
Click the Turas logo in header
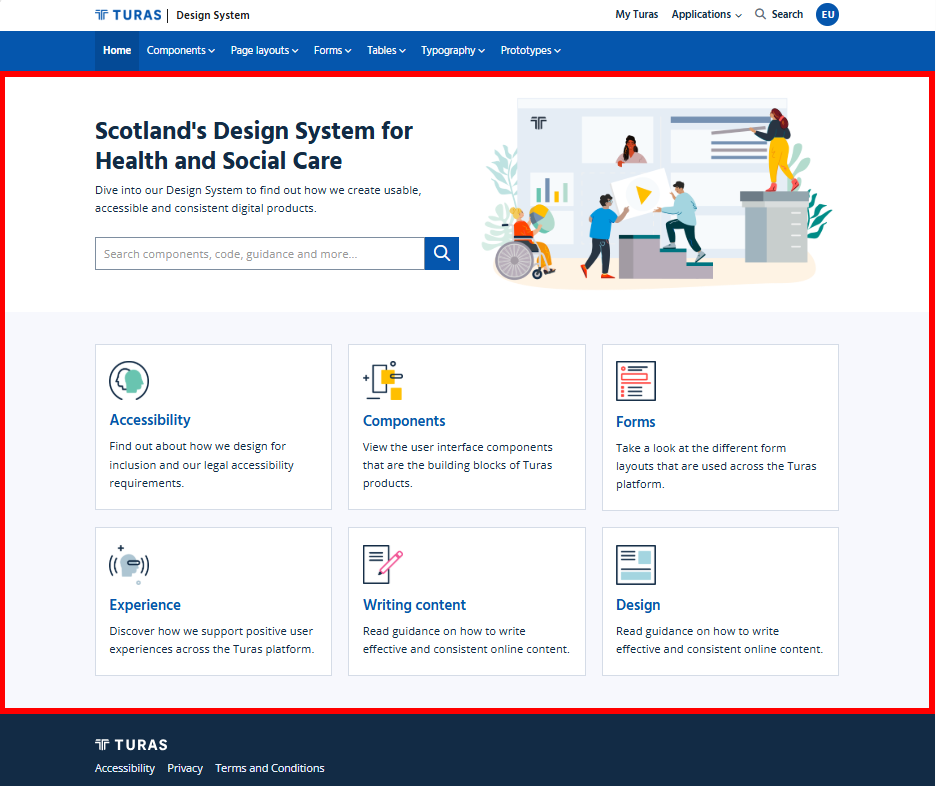click(x=128, y=15)
